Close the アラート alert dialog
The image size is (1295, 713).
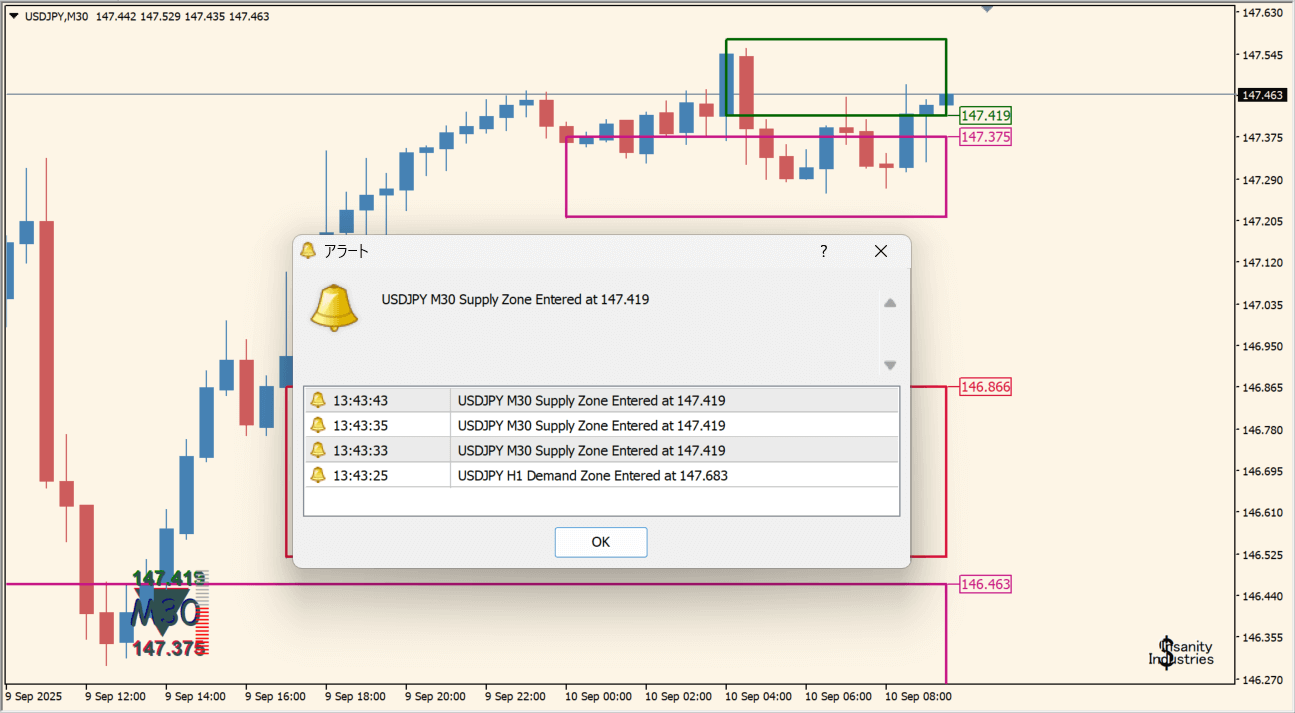pyautogui.click(x=880, y=251)
